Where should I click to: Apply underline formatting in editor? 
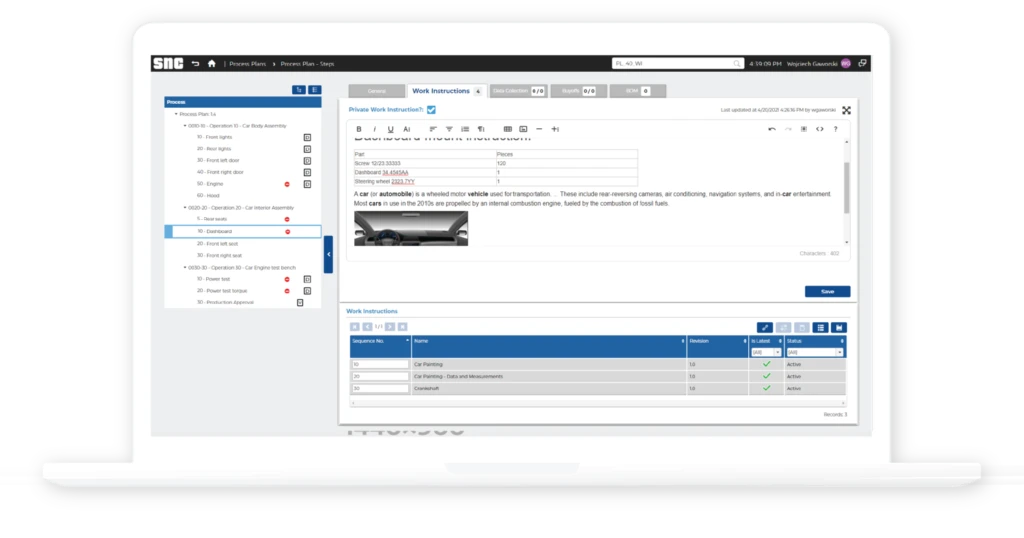pos(390,129)
